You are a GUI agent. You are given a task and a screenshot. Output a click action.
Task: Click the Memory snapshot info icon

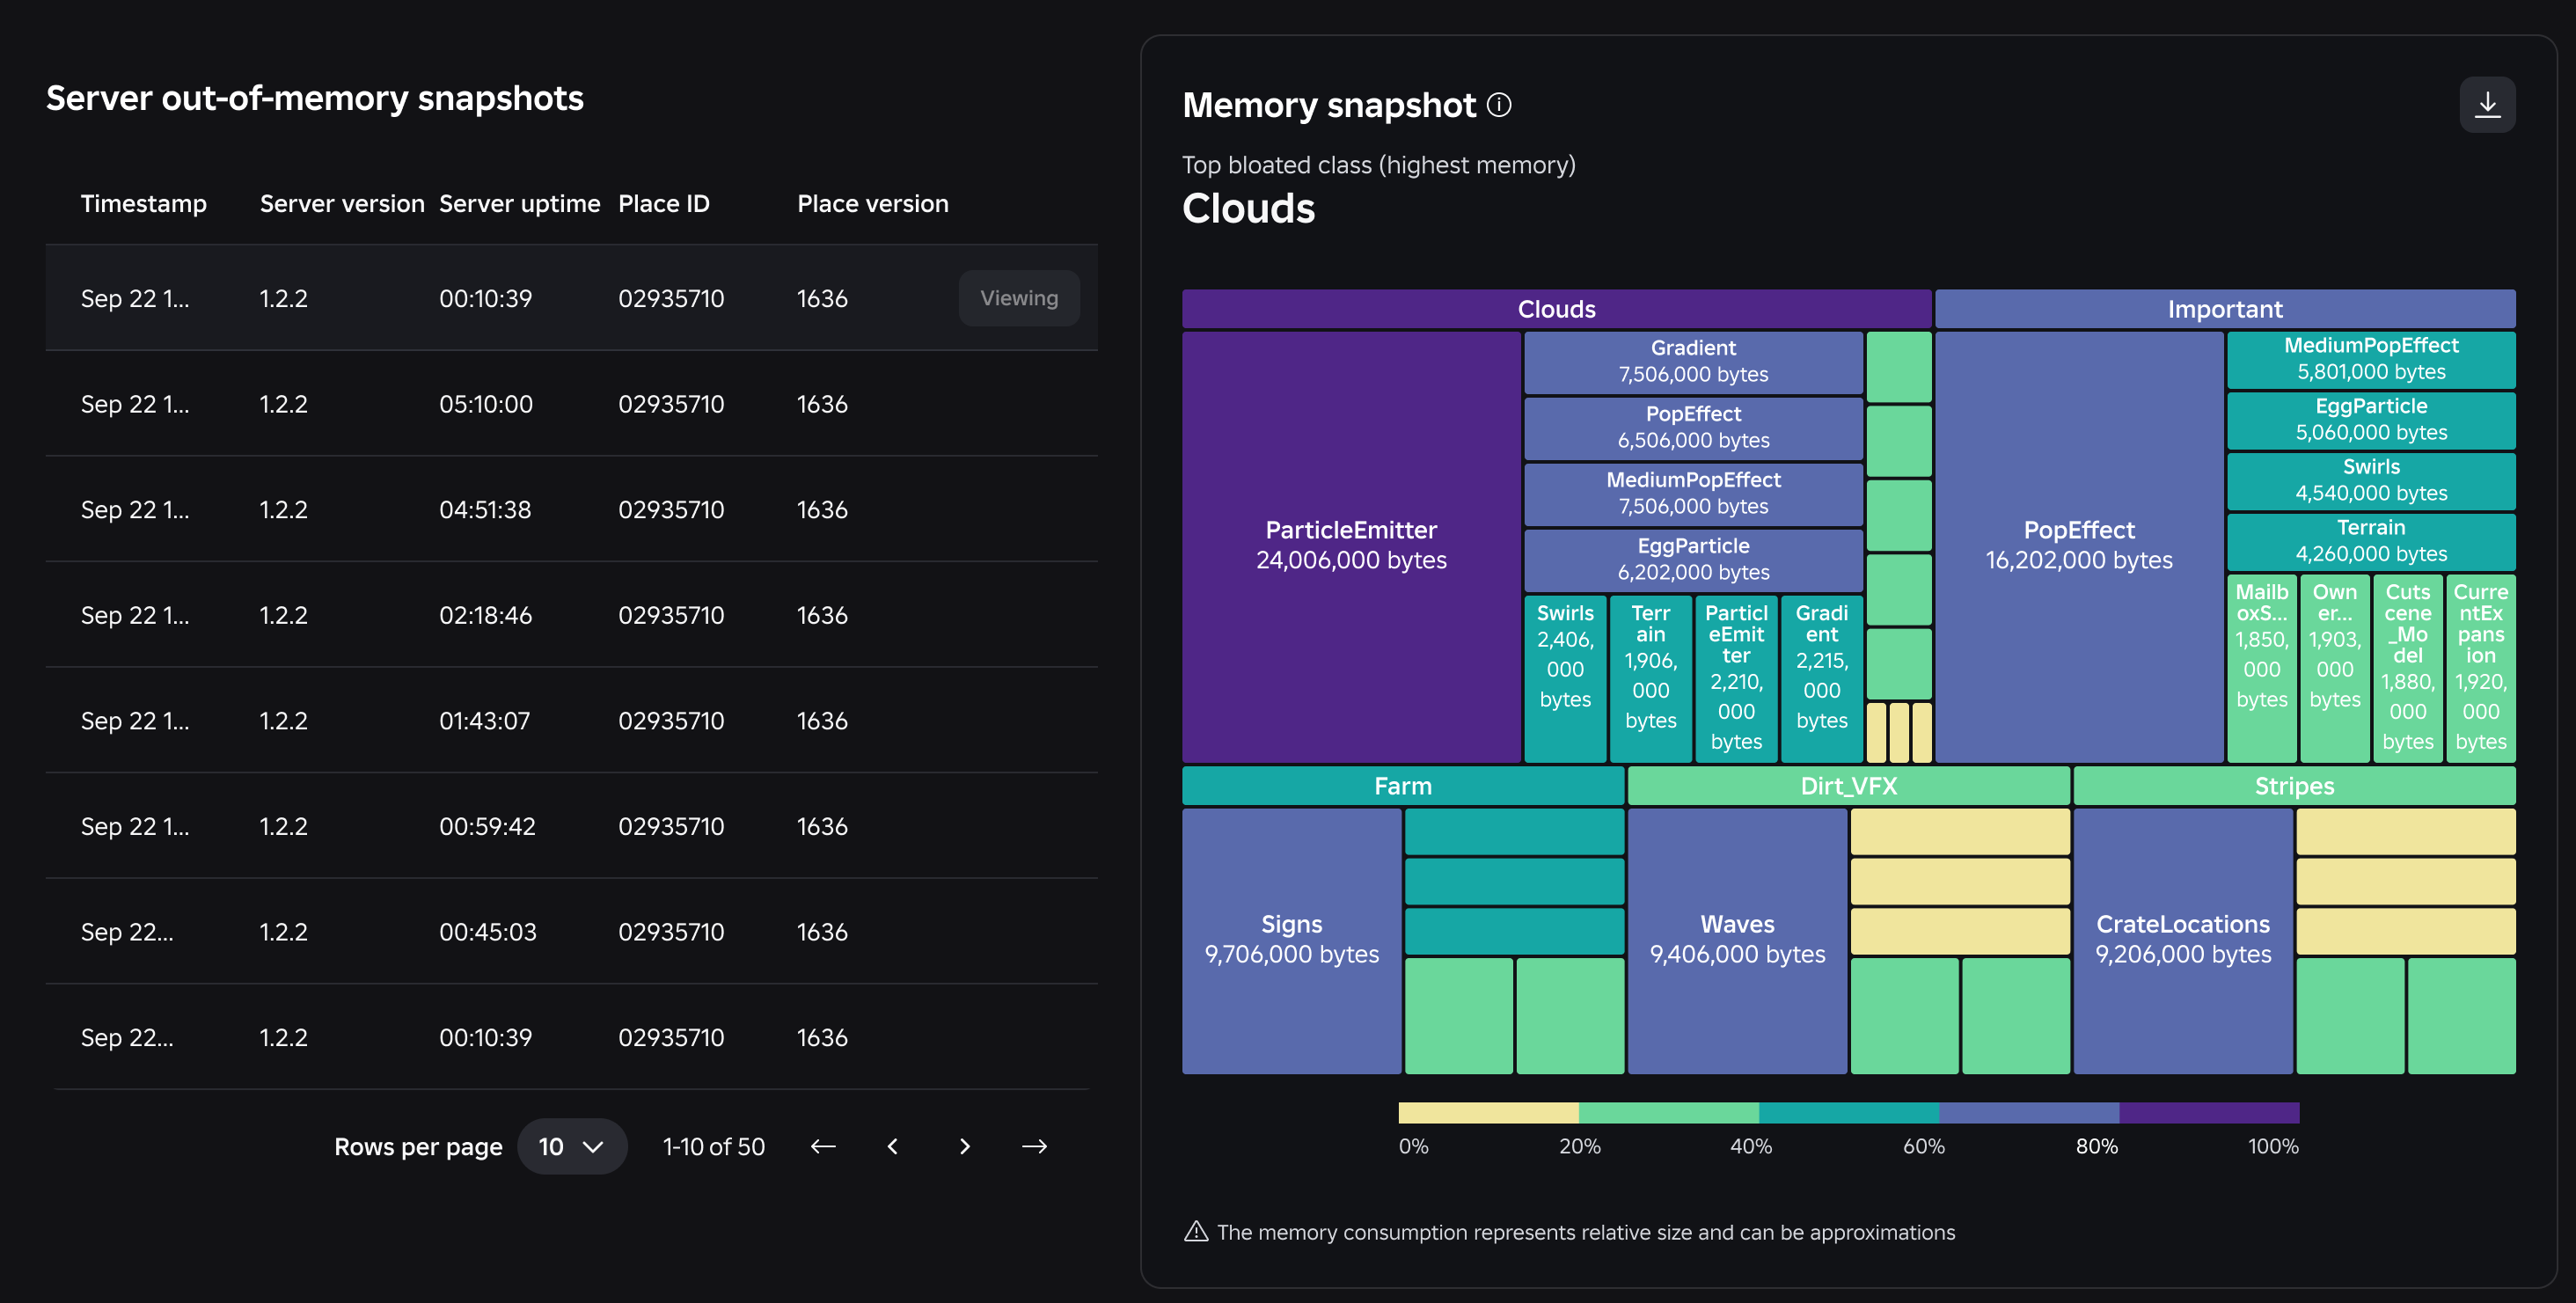(x=1498, y=105)
